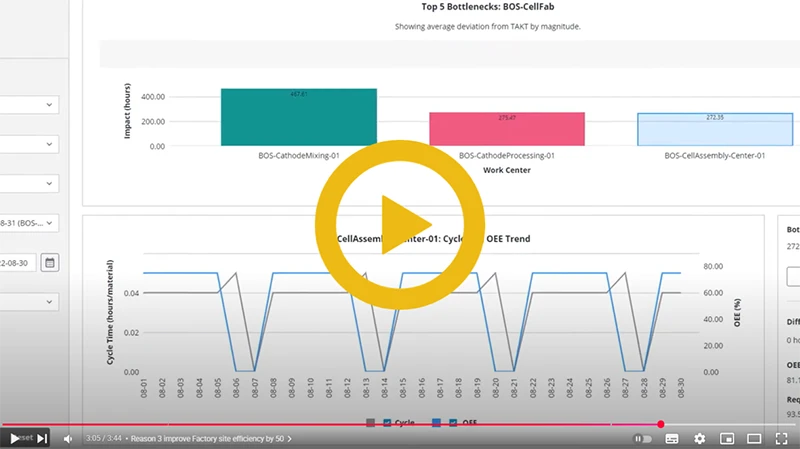Click the 'BOS-CathodeMixing-01' axis label
Viewport: 800px width, 449px height.
[x=299, y=156]
